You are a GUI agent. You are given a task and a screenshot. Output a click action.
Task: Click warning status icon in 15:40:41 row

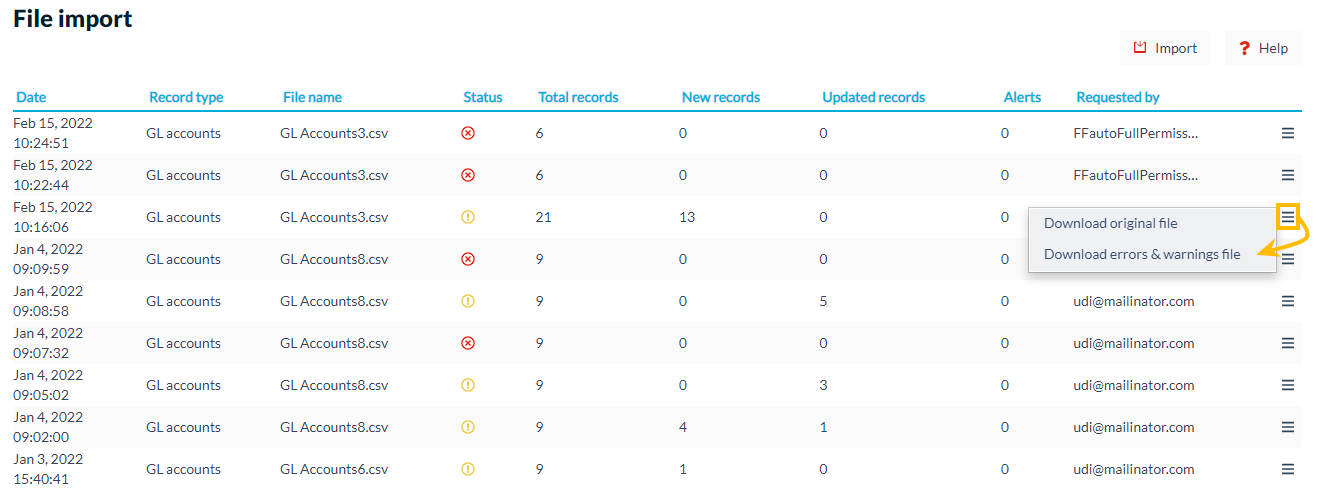pos(468,469)
